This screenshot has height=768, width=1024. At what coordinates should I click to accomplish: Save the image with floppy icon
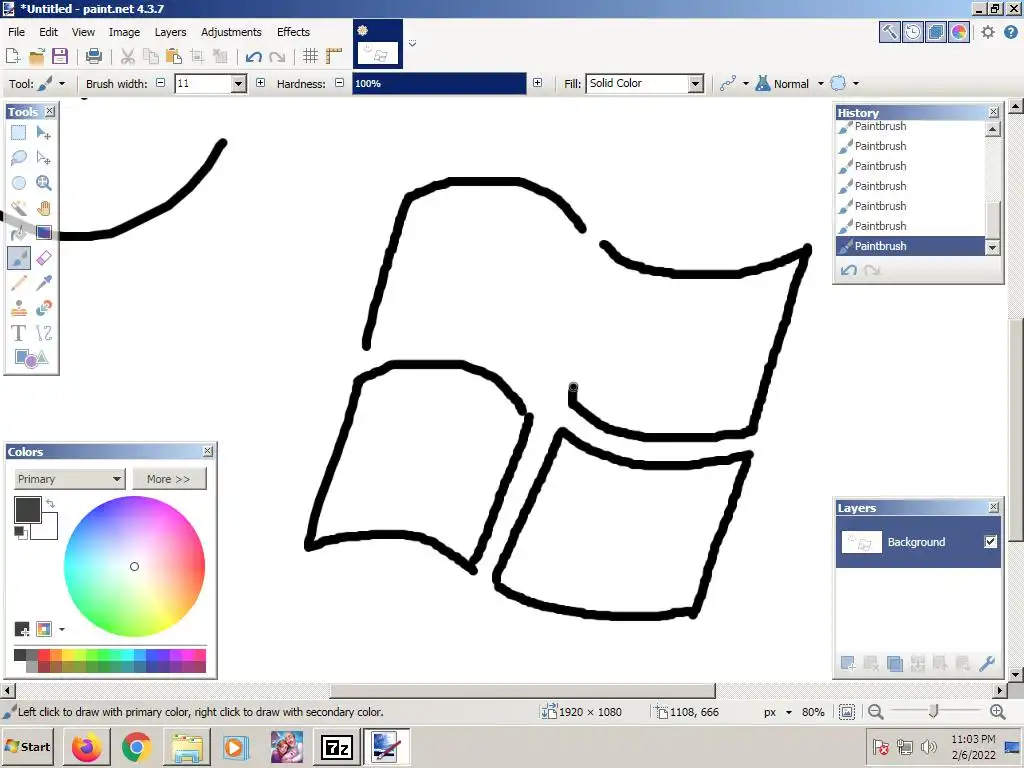tap(60, 56)
